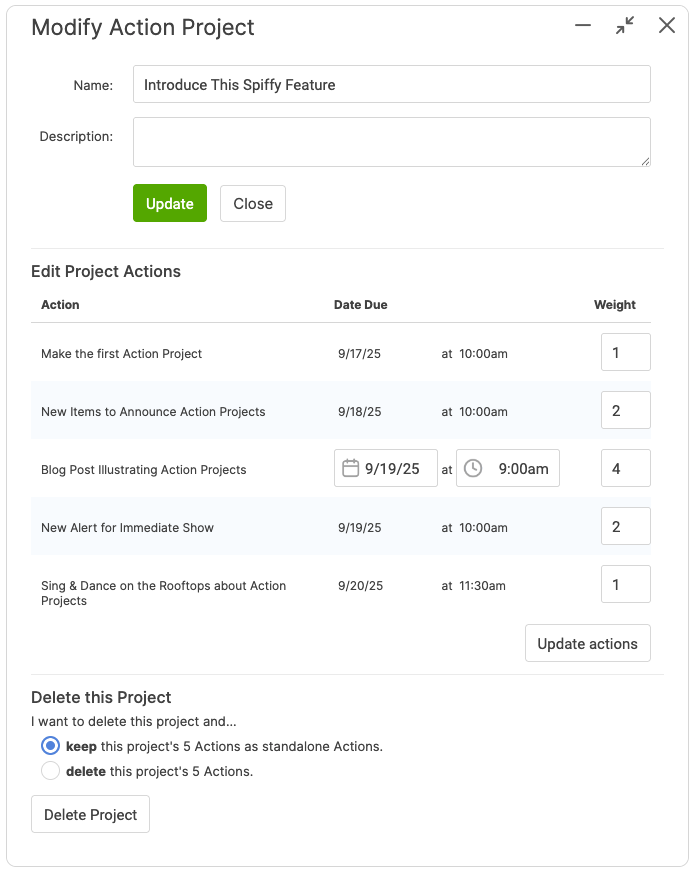Edit weight for Blog Post Illustrating Action Projects
Screen dimensions: 696x873
(x=625, y=468)
